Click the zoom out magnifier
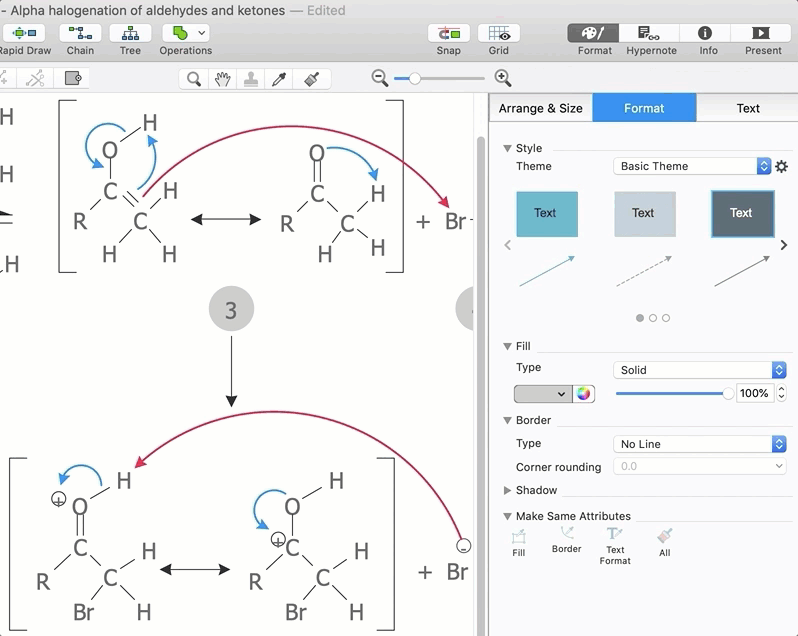Image resolution: width=798 pixels, height=636 pixels. point(380,78)
